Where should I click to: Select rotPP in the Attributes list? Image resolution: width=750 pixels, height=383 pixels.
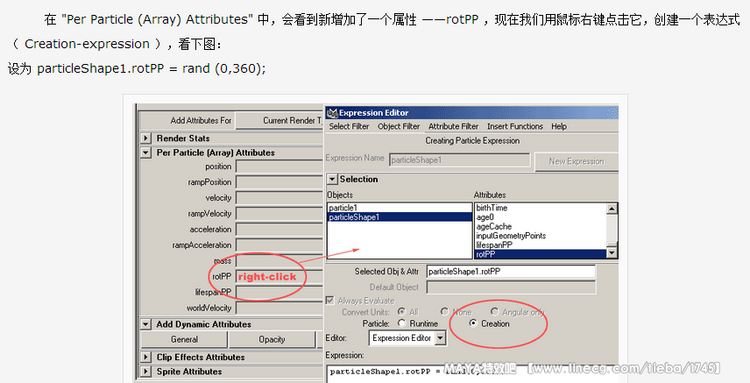point(540,254)
